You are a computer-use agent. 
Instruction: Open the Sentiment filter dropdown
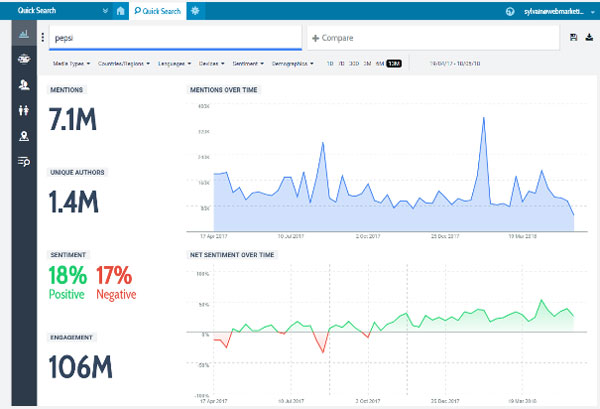pos(248,64)
